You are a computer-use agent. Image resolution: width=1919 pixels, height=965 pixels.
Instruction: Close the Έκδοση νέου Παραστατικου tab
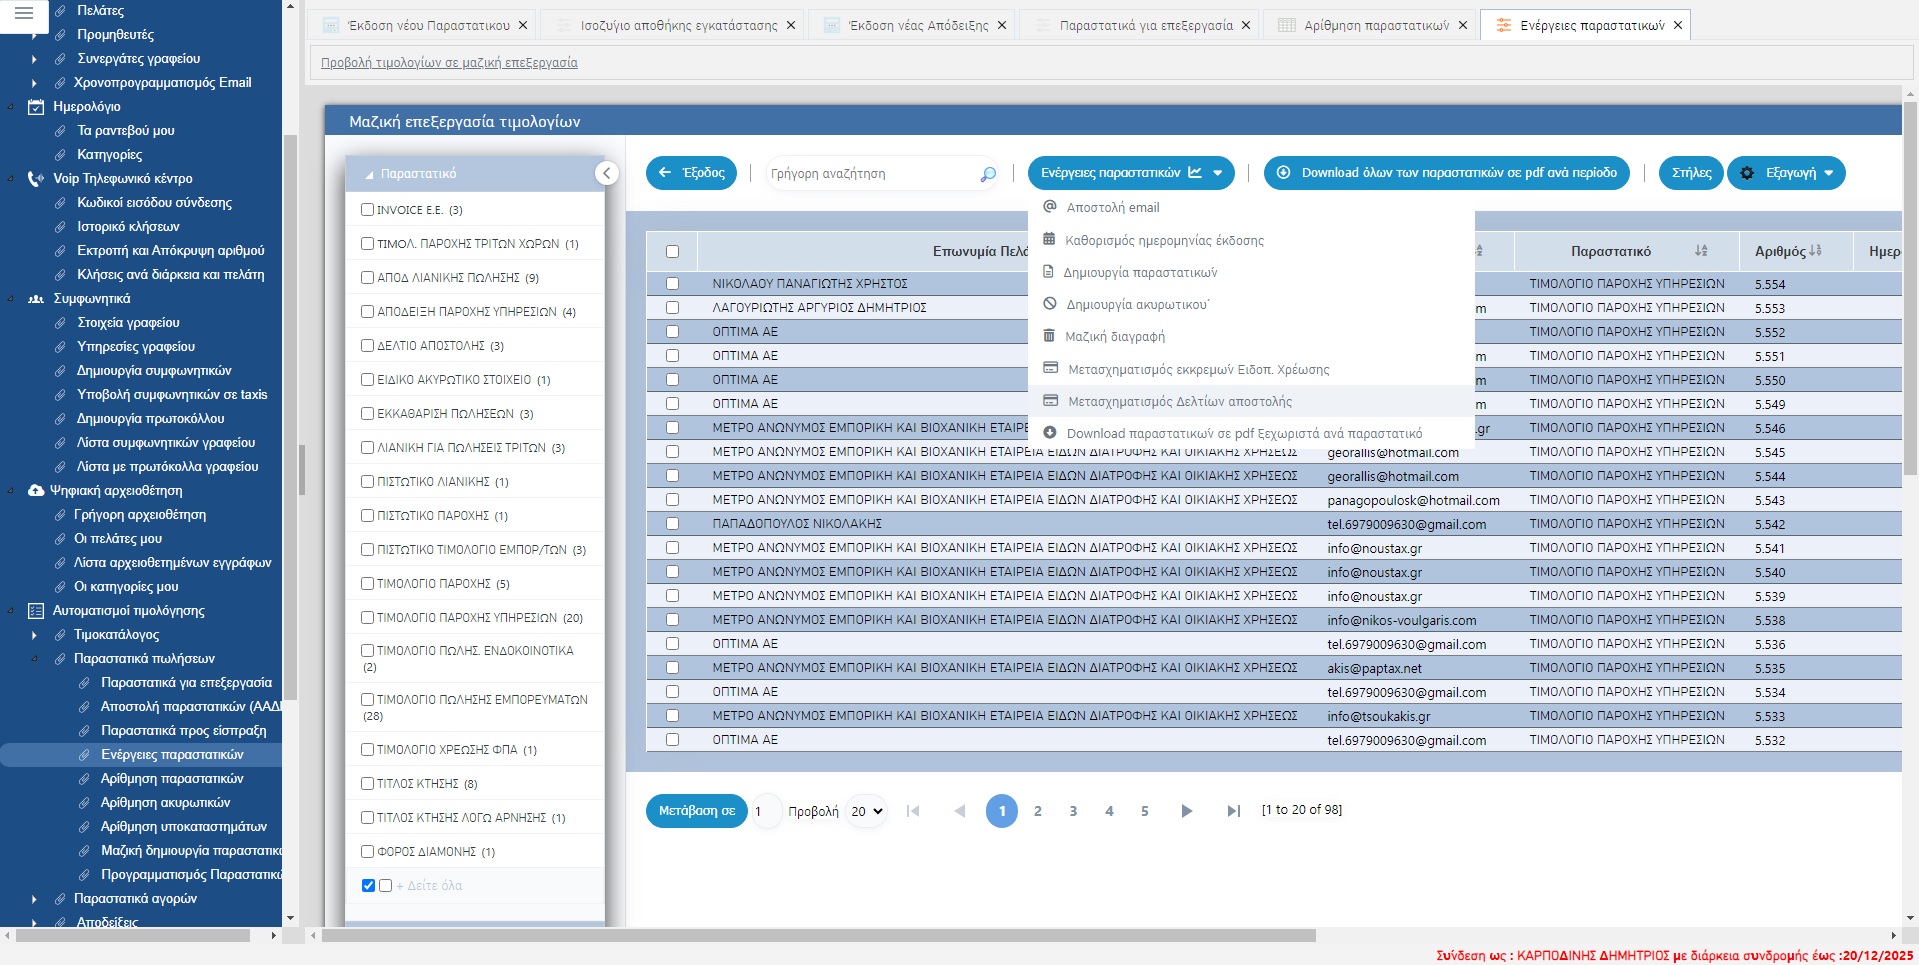coord(523,26)
